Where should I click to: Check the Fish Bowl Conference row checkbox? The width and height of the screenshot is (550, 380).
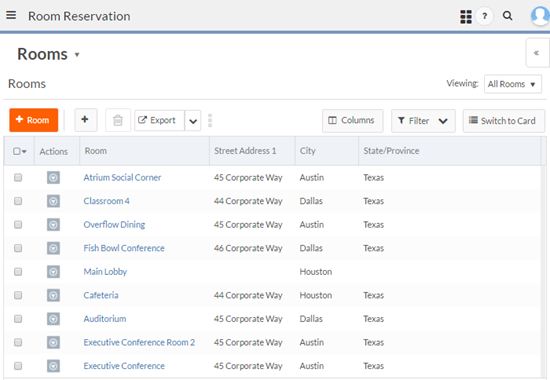[18, 248]
